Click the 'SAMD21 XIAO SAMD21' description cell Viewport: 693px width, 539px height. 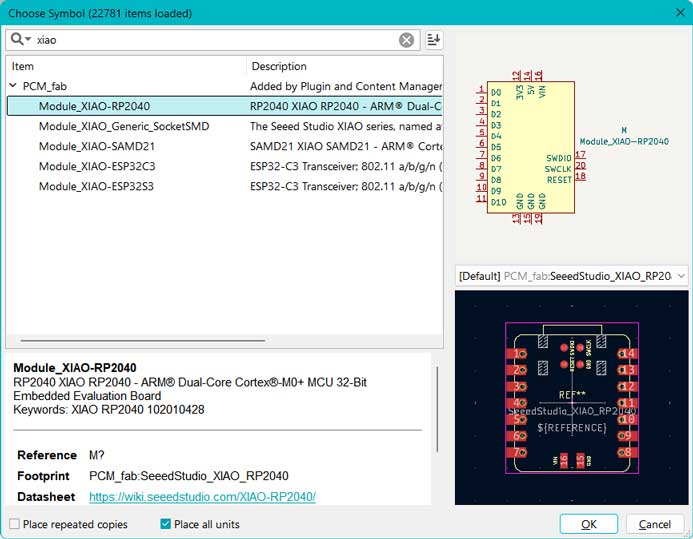coord(346,146)
